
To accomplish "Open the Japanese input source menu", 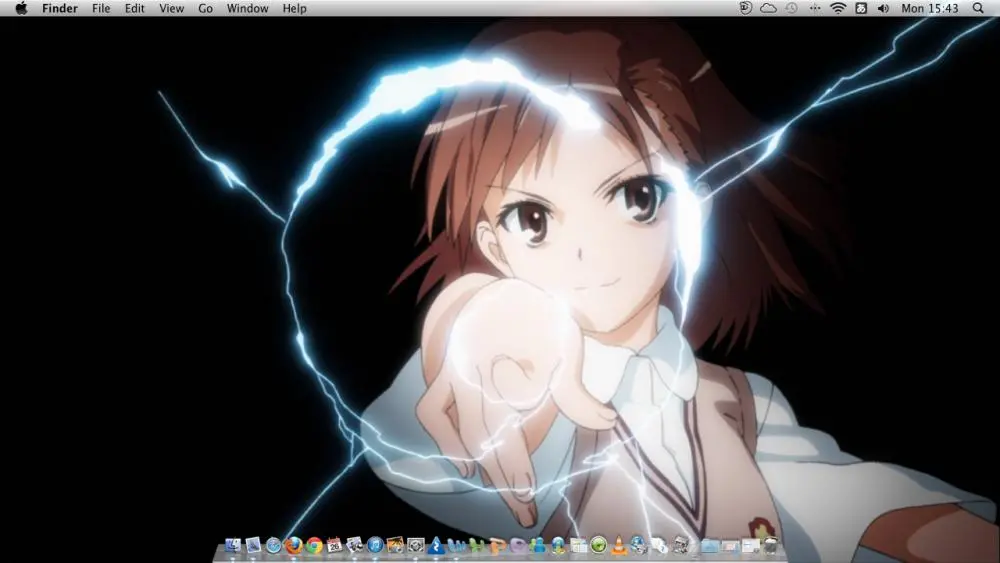I will coord(861,8).
